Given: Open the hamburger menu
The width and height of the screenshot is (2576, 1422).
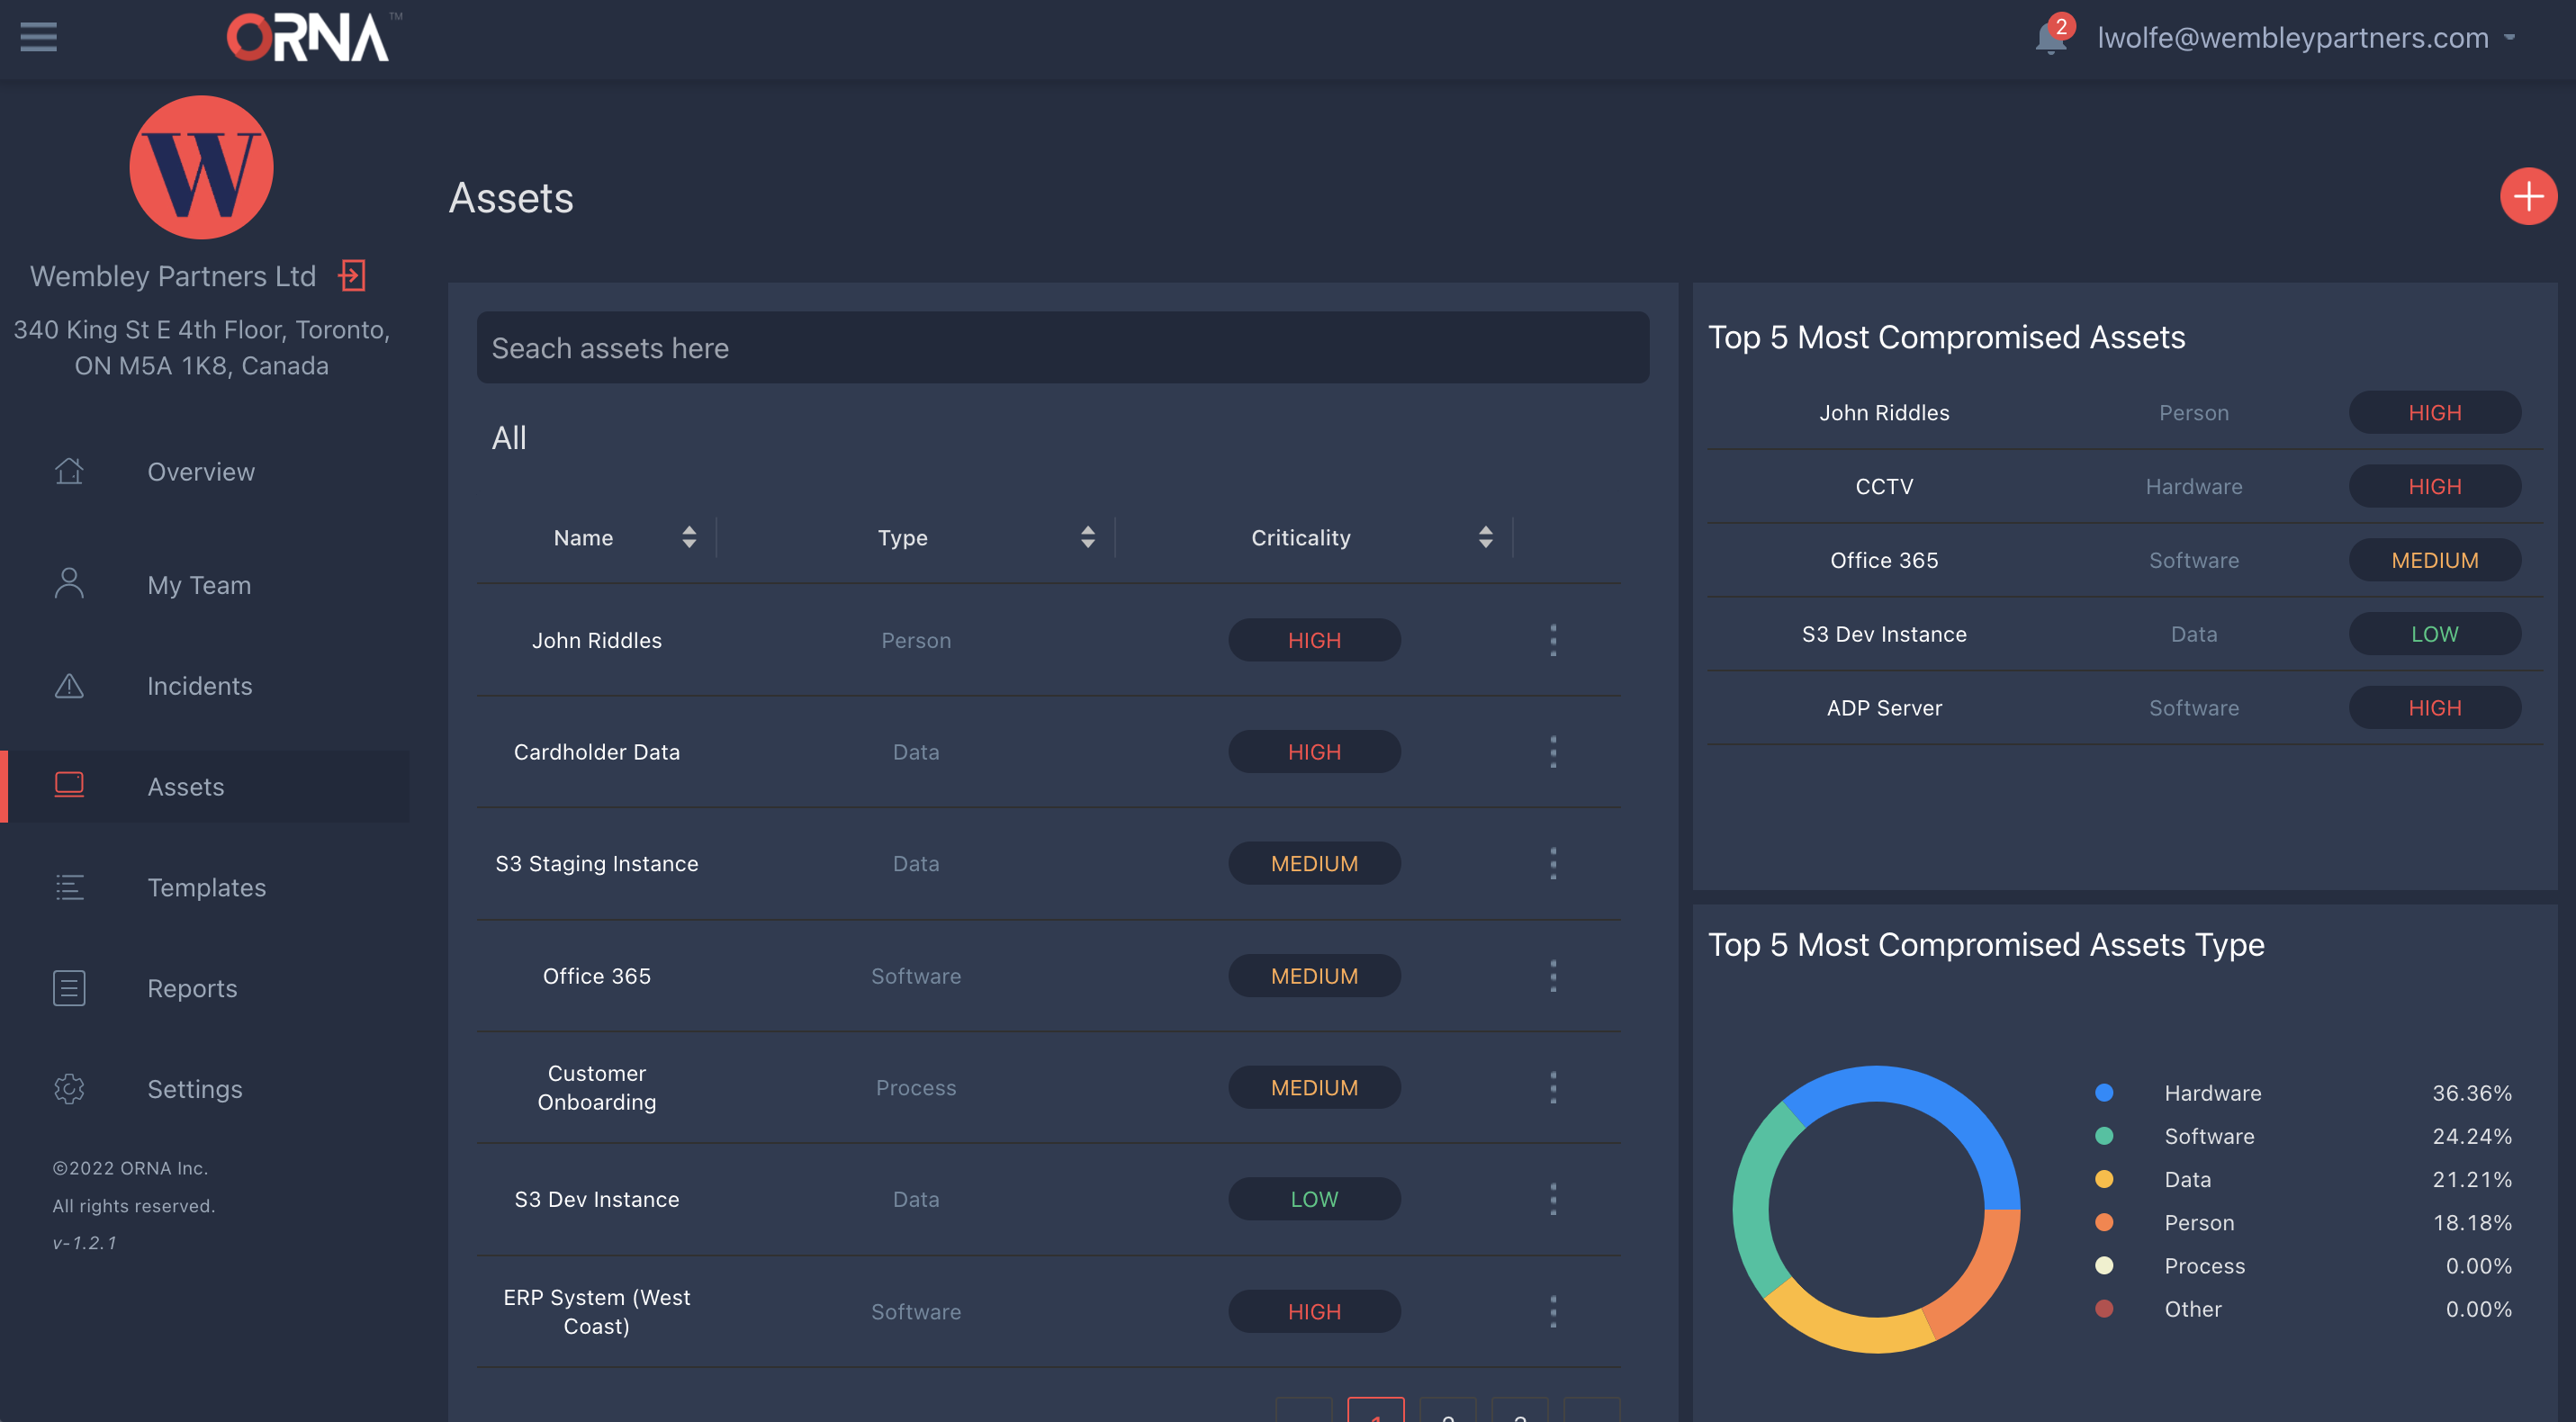Looking at the screenshot, I should point(38,37).
